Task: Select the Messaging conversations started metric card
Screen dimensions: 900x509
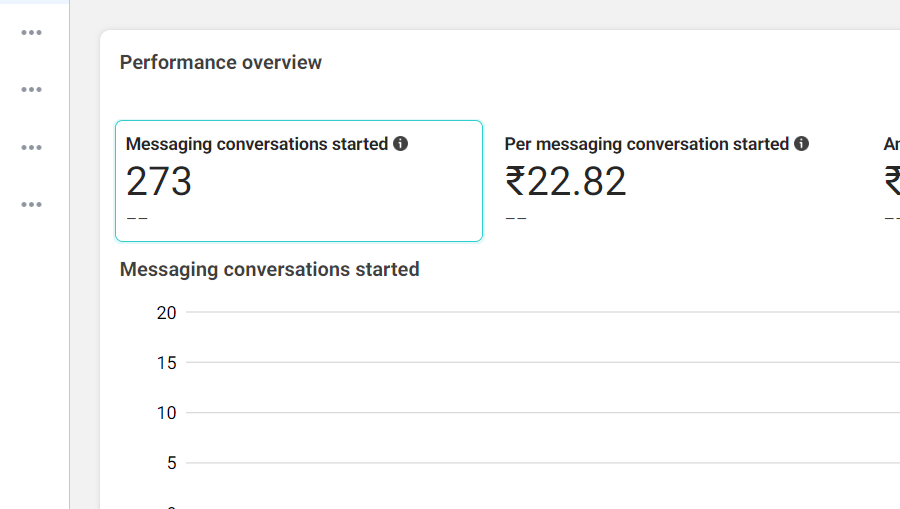Action: 298,181
